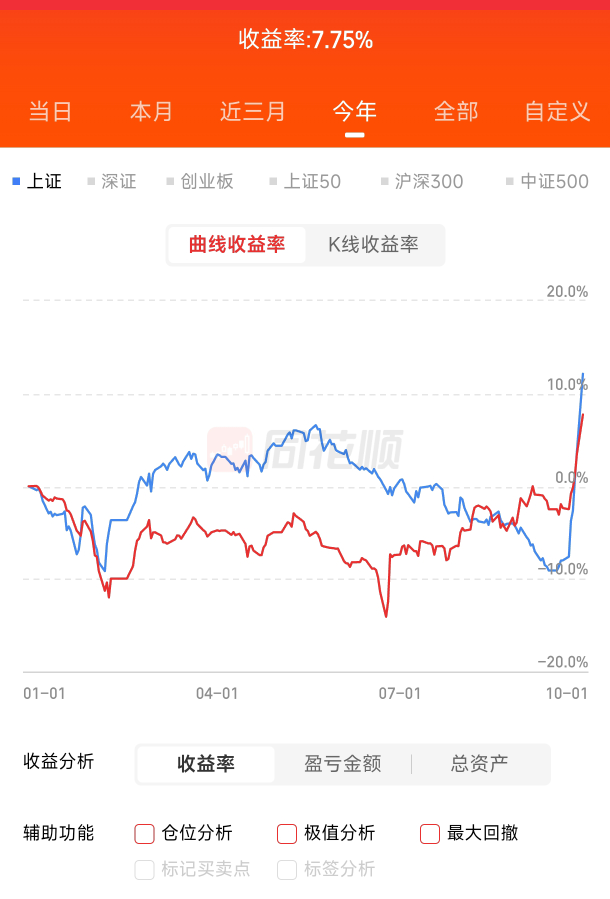This screenshot has width=610, height=899.
Task: Switch analysis to 总资产
Action: [x=479, y=764]
